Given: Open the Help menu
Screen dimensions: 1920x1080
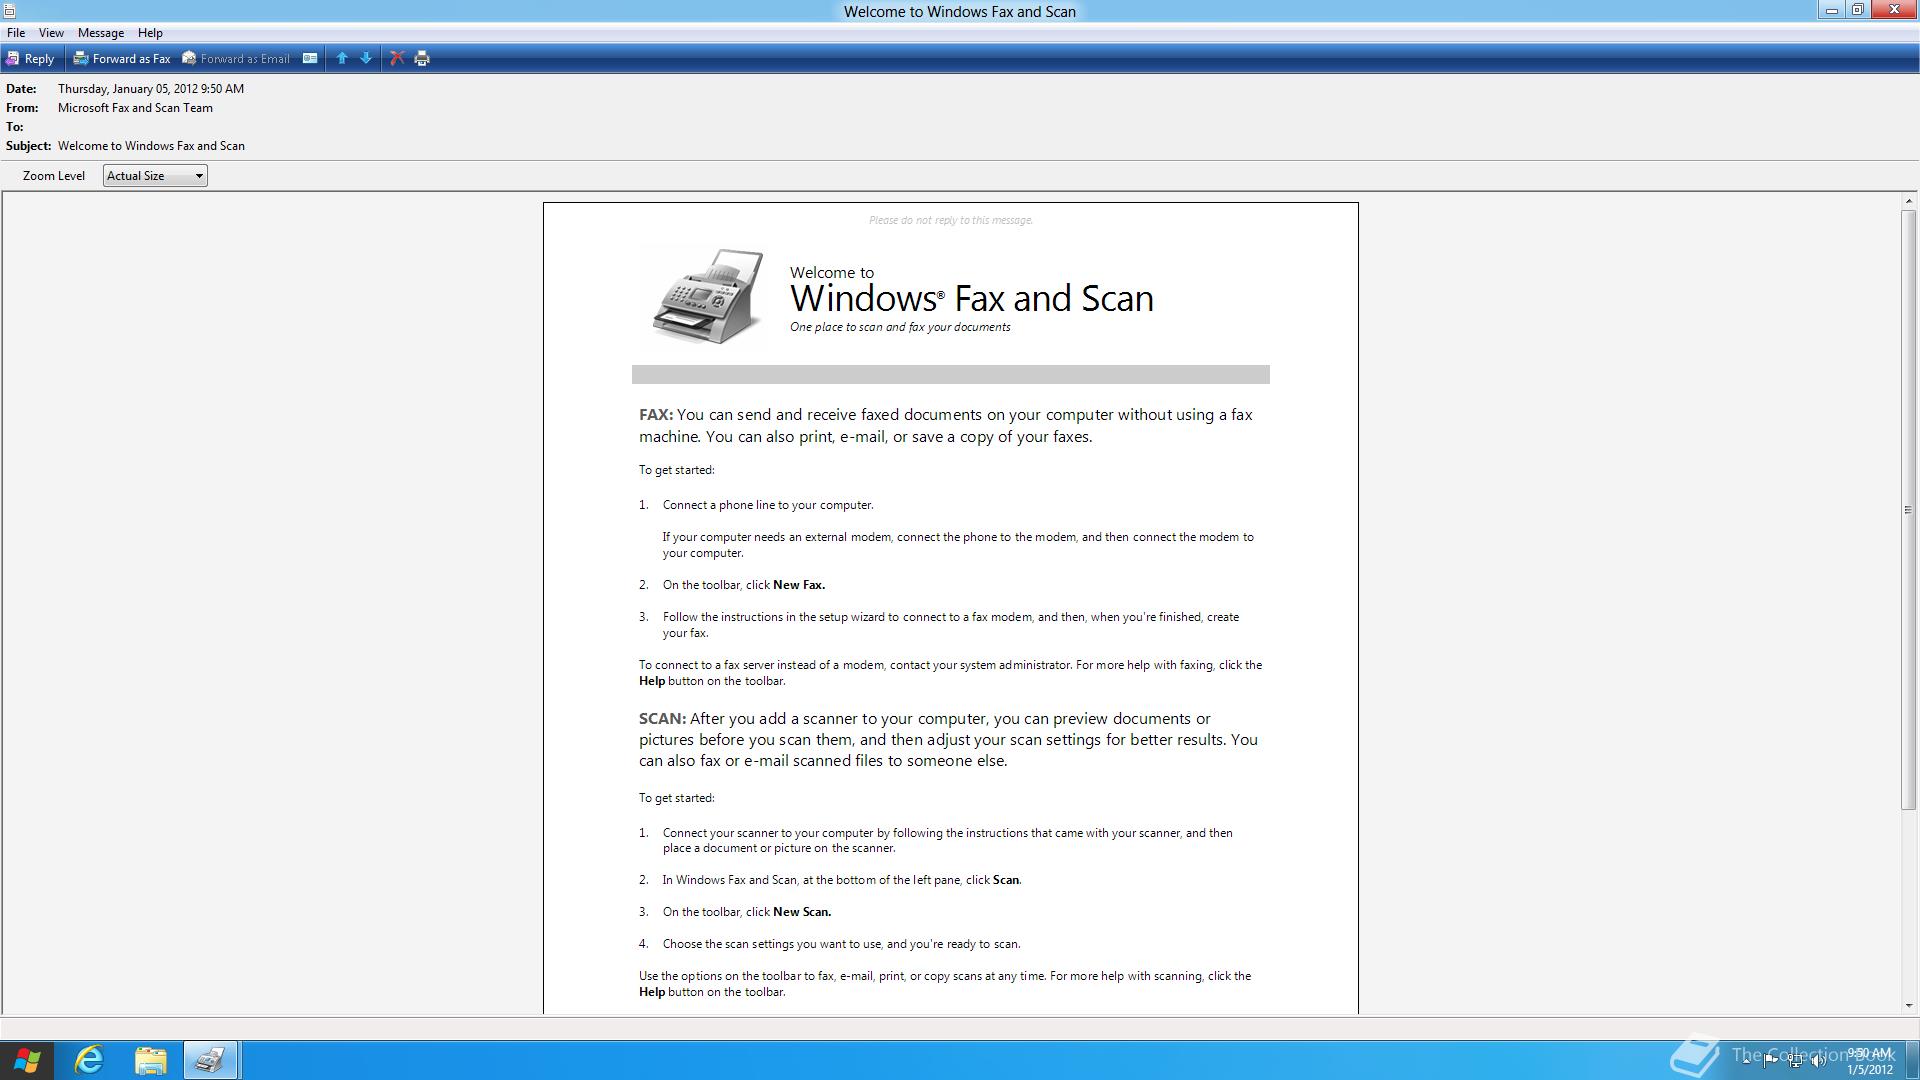Looking at the screenshot, I should click(150, 33).
